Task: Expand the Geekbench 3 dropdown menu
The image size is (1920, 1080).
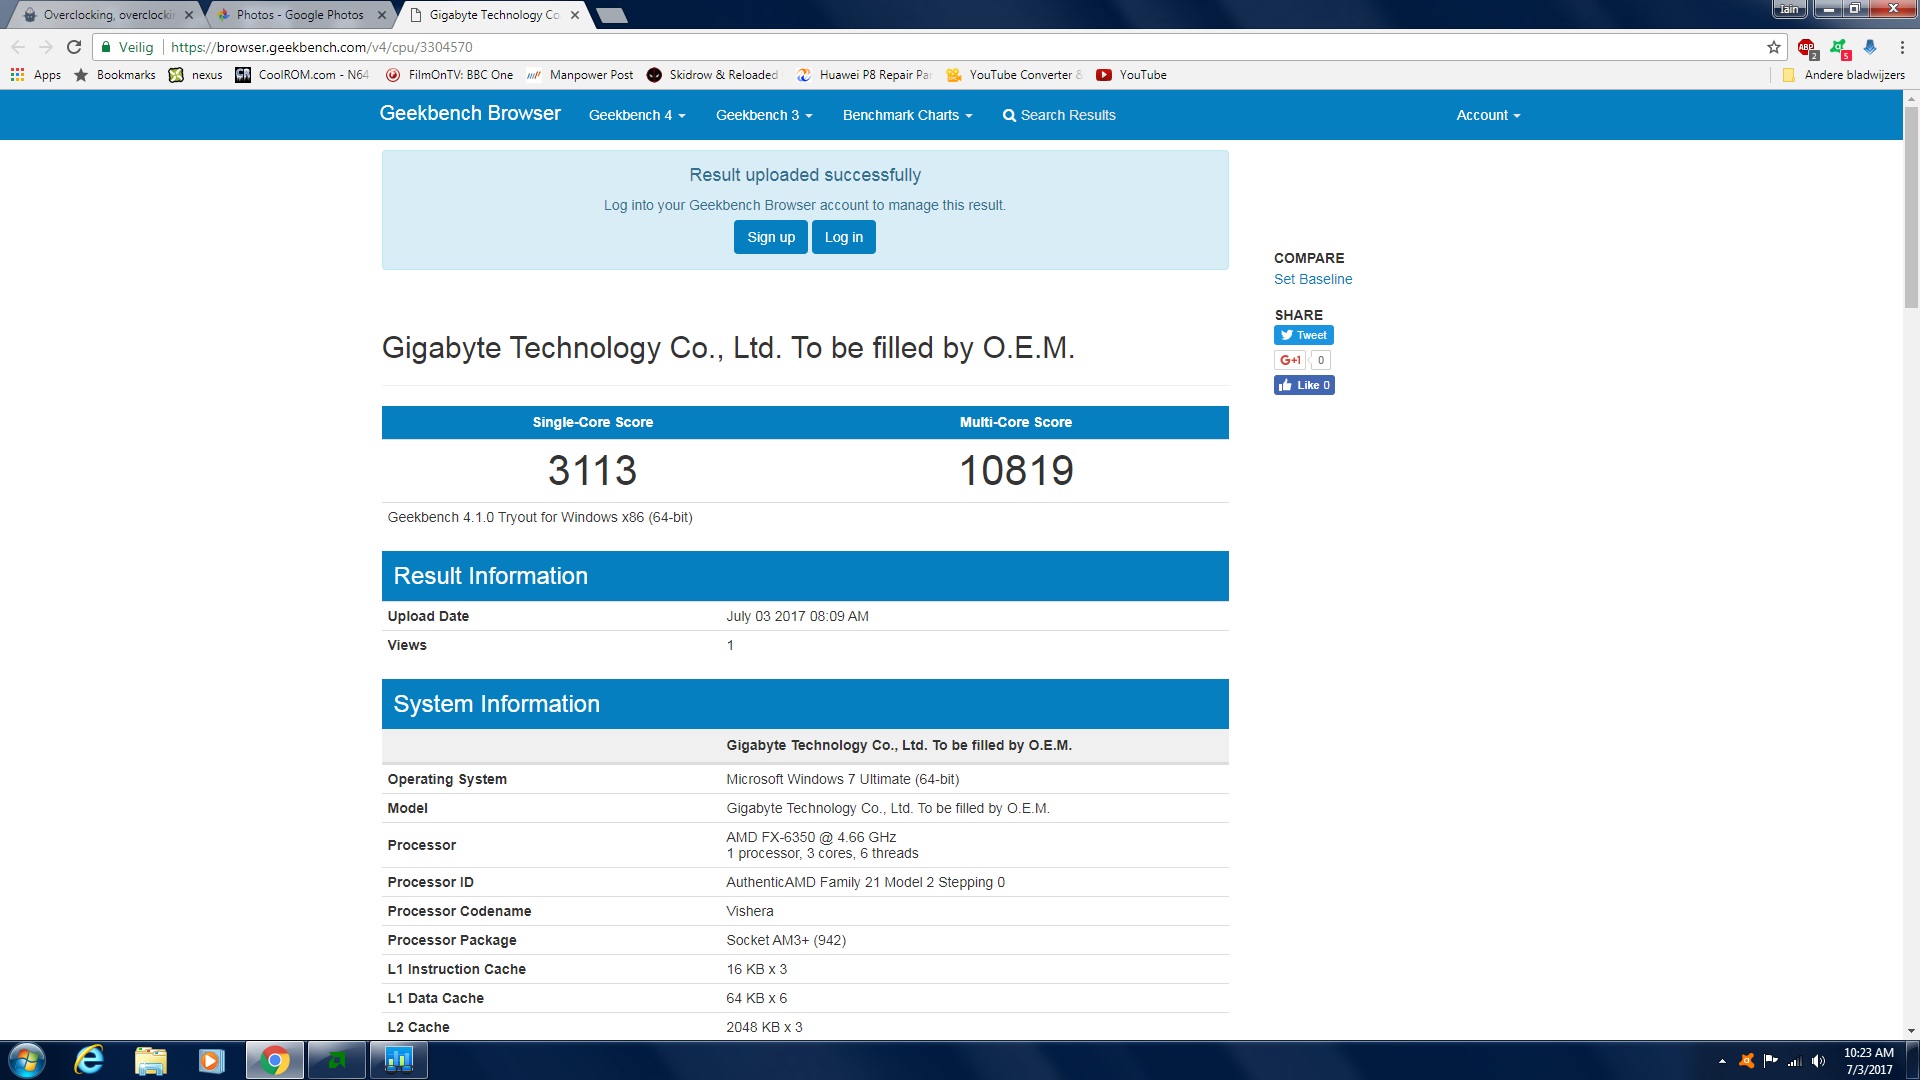Action: click(764, 115)
